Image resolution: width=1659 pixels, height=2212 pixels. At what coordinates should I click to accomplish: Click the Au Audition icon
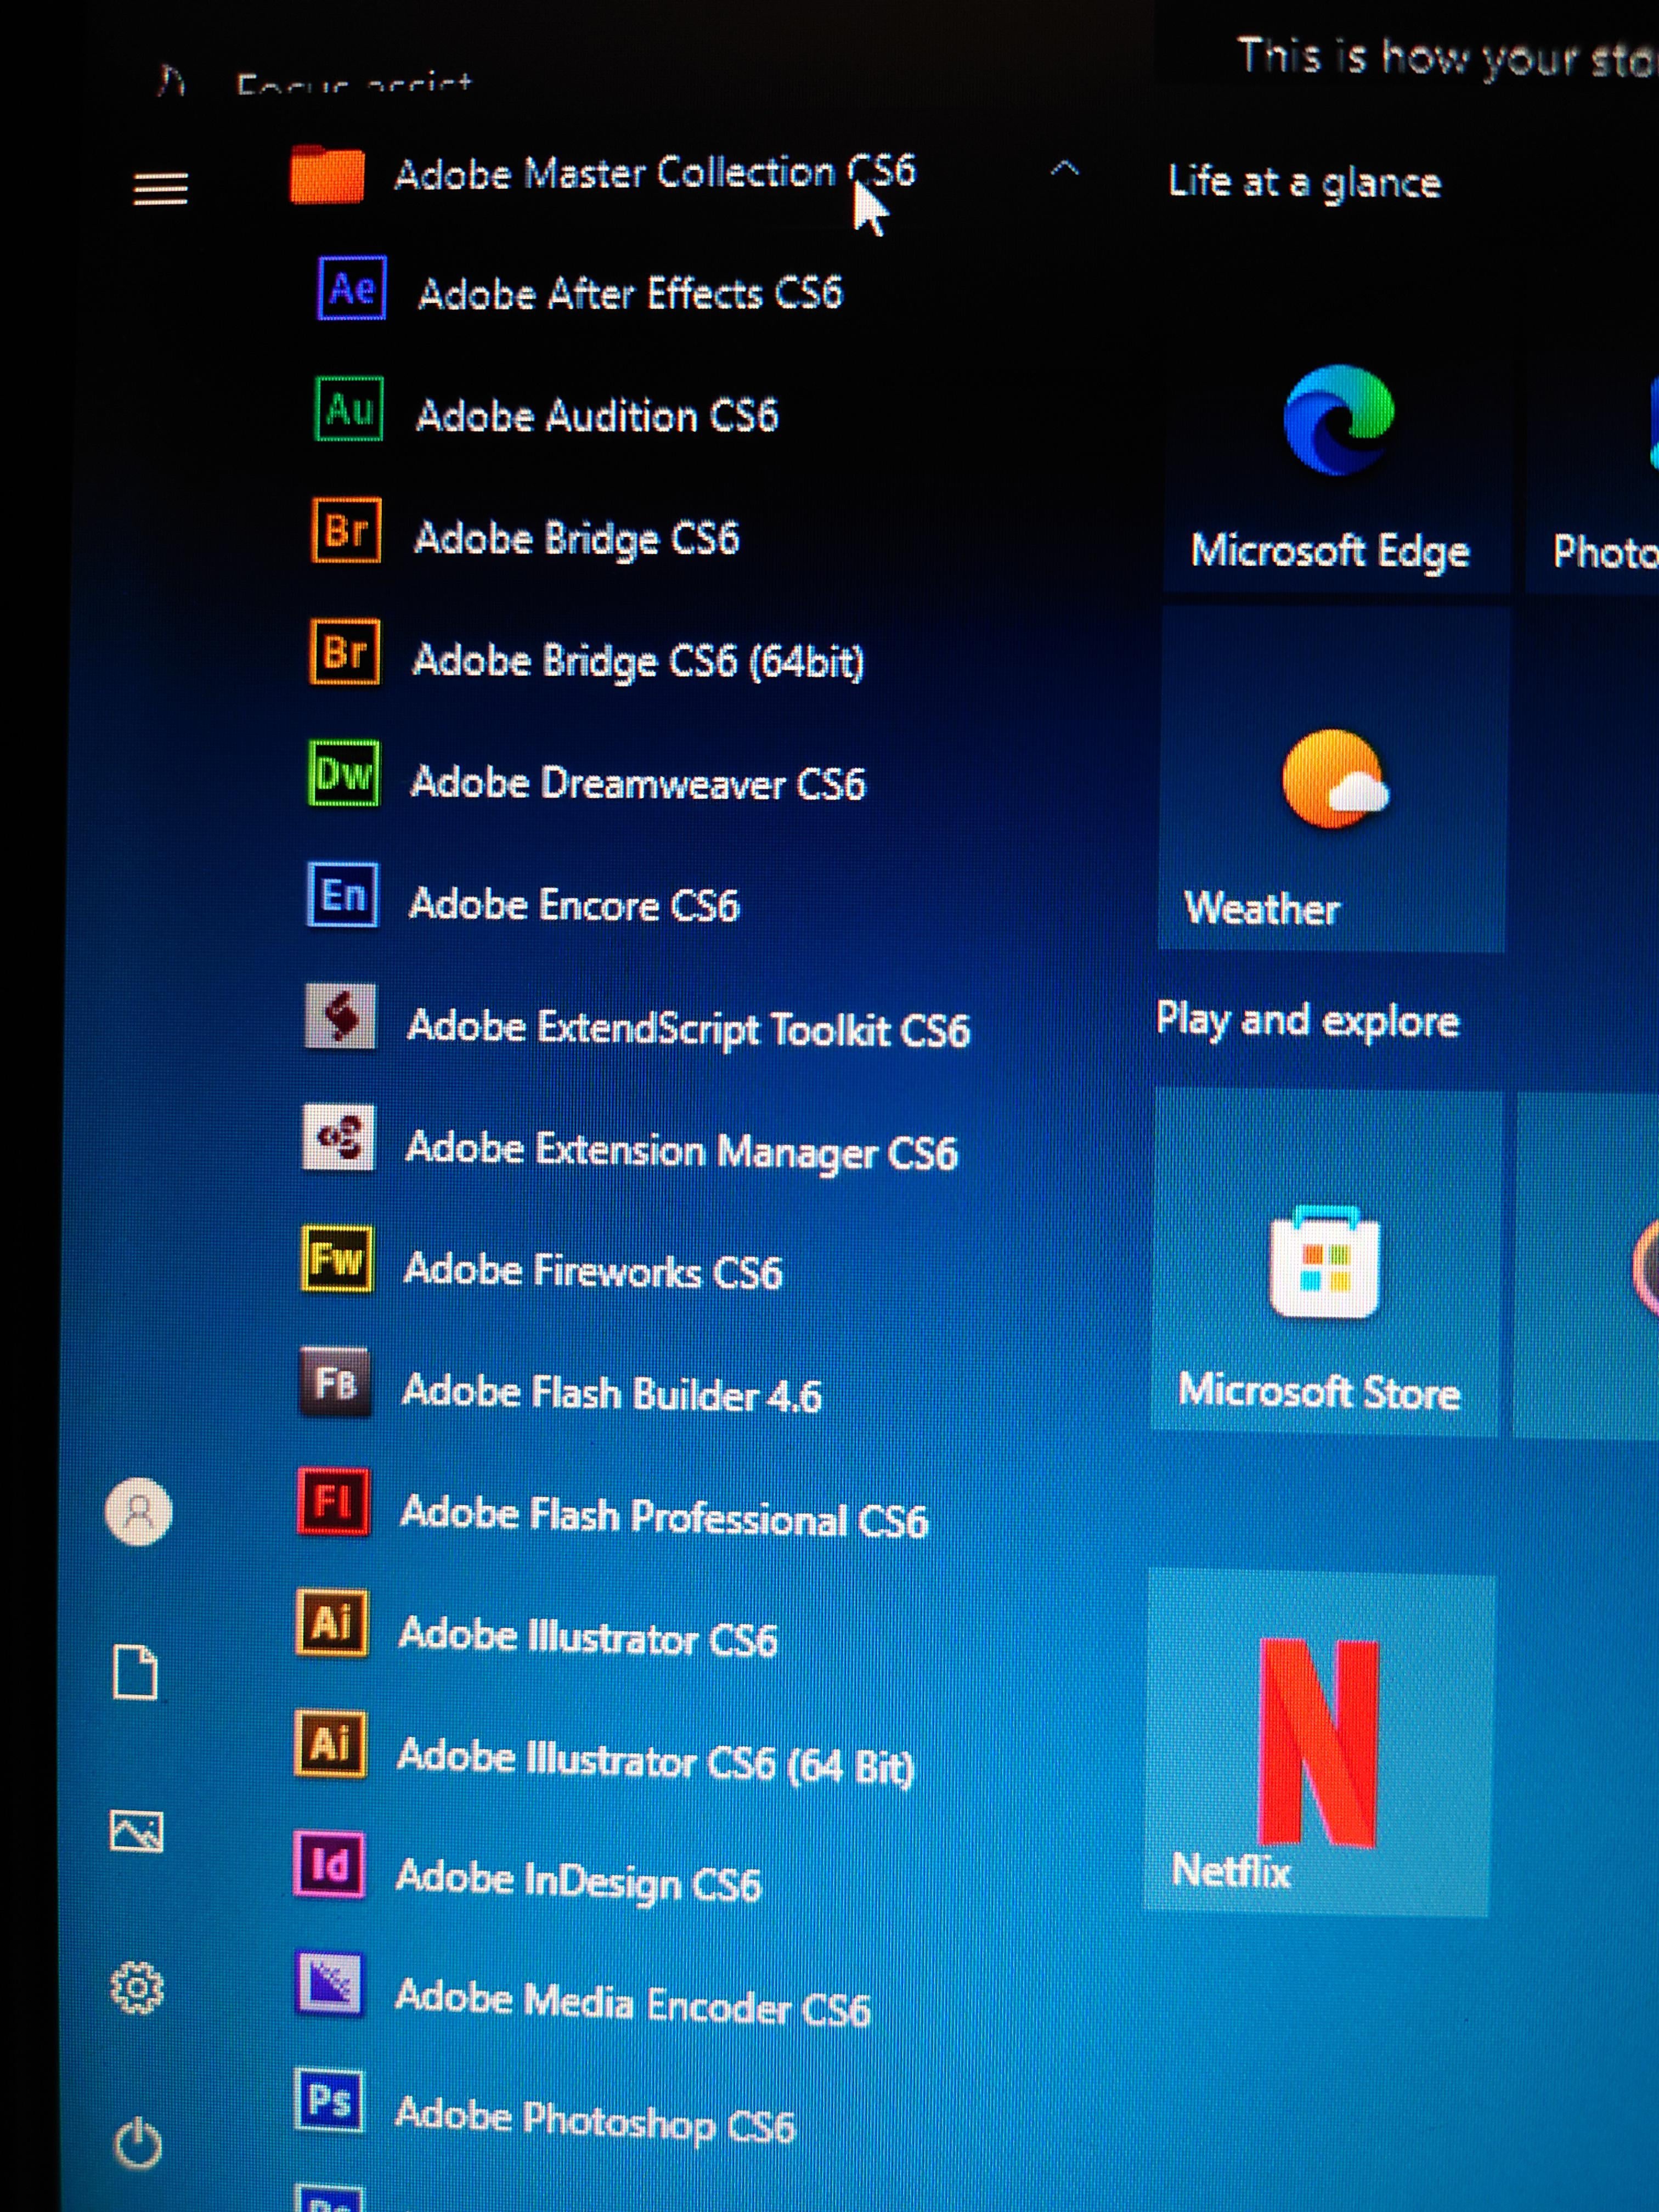(x=349, y=409)
